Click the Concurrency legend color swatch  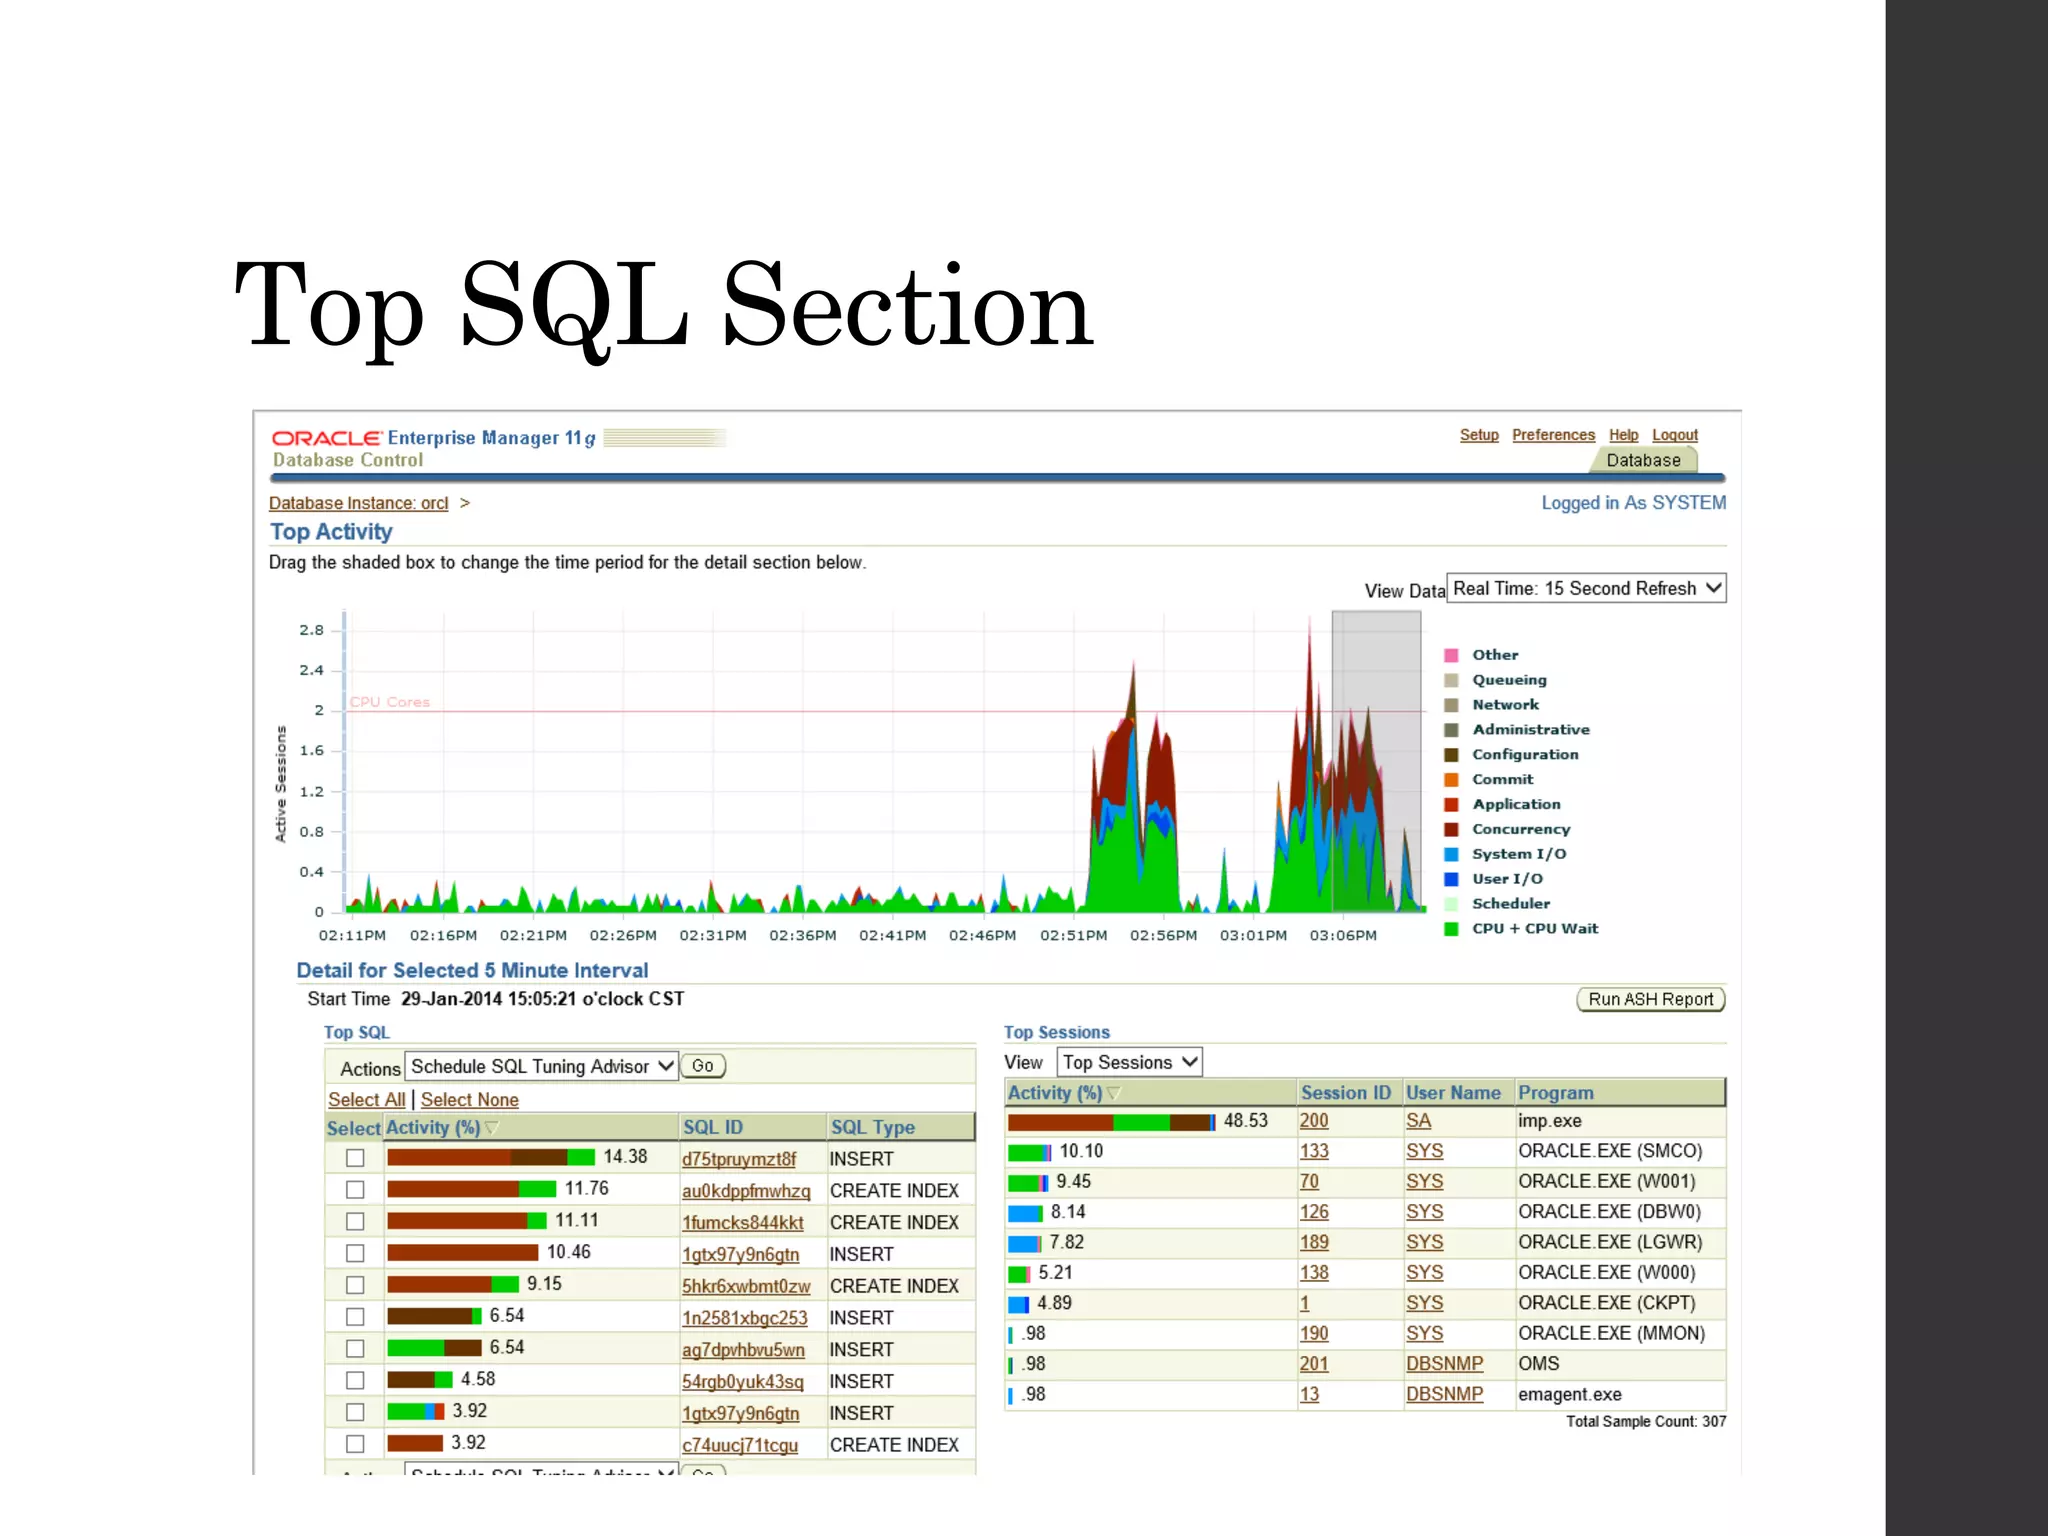pos(1451,829)
